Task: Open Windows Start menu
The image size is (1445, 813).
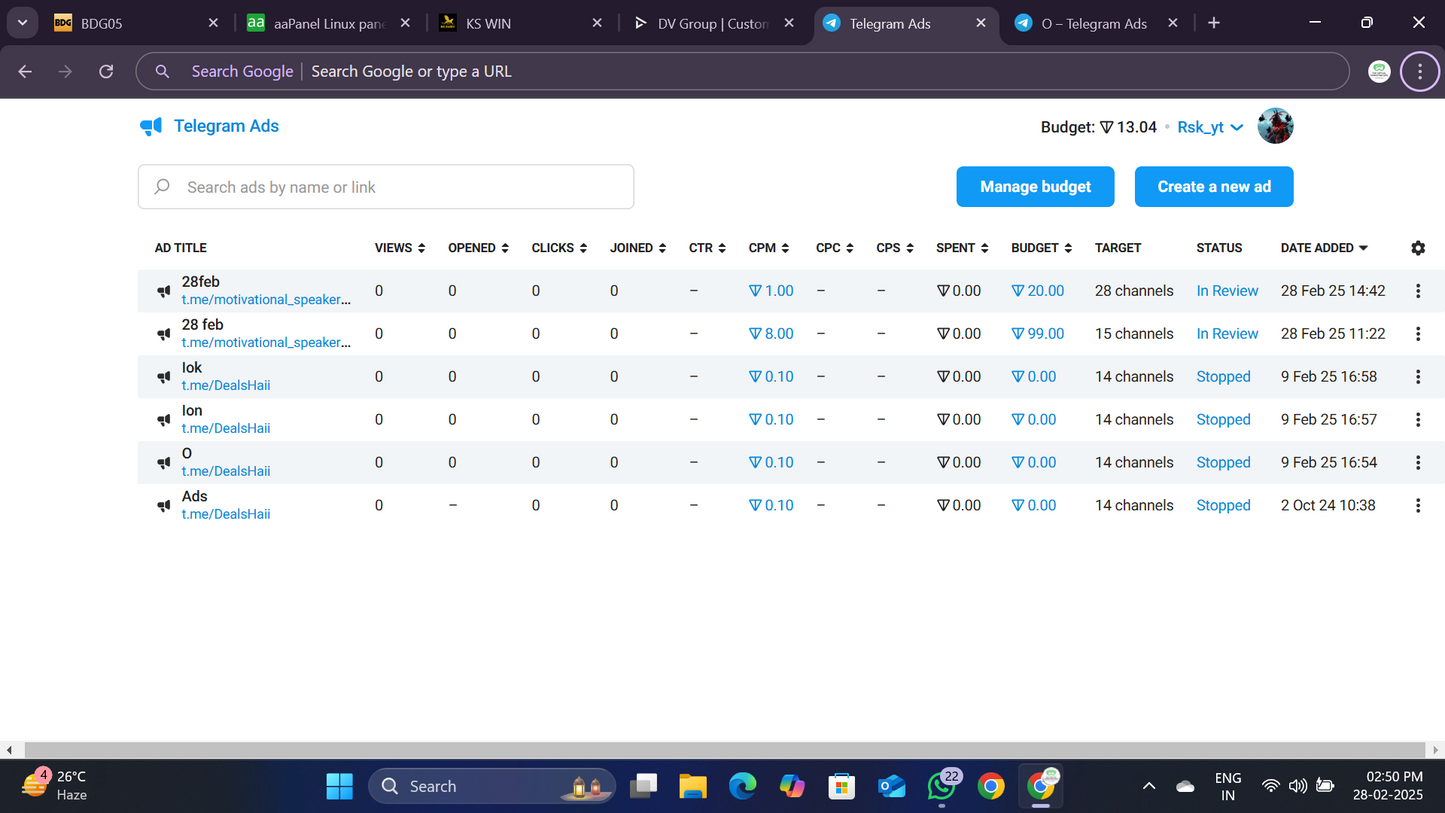Action: [x=340, y=786]
